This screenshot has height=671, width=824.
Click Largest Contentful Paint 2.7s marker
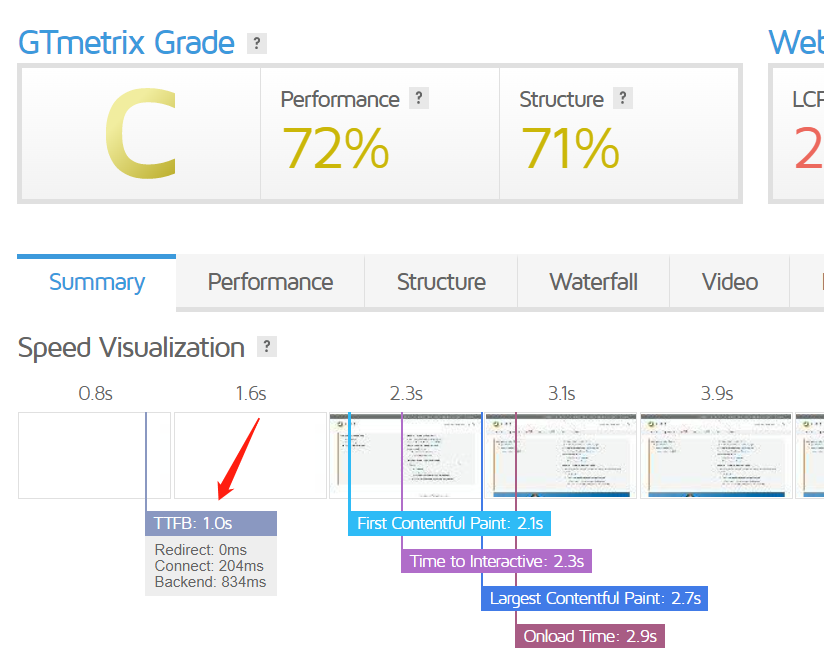[595, 599]
